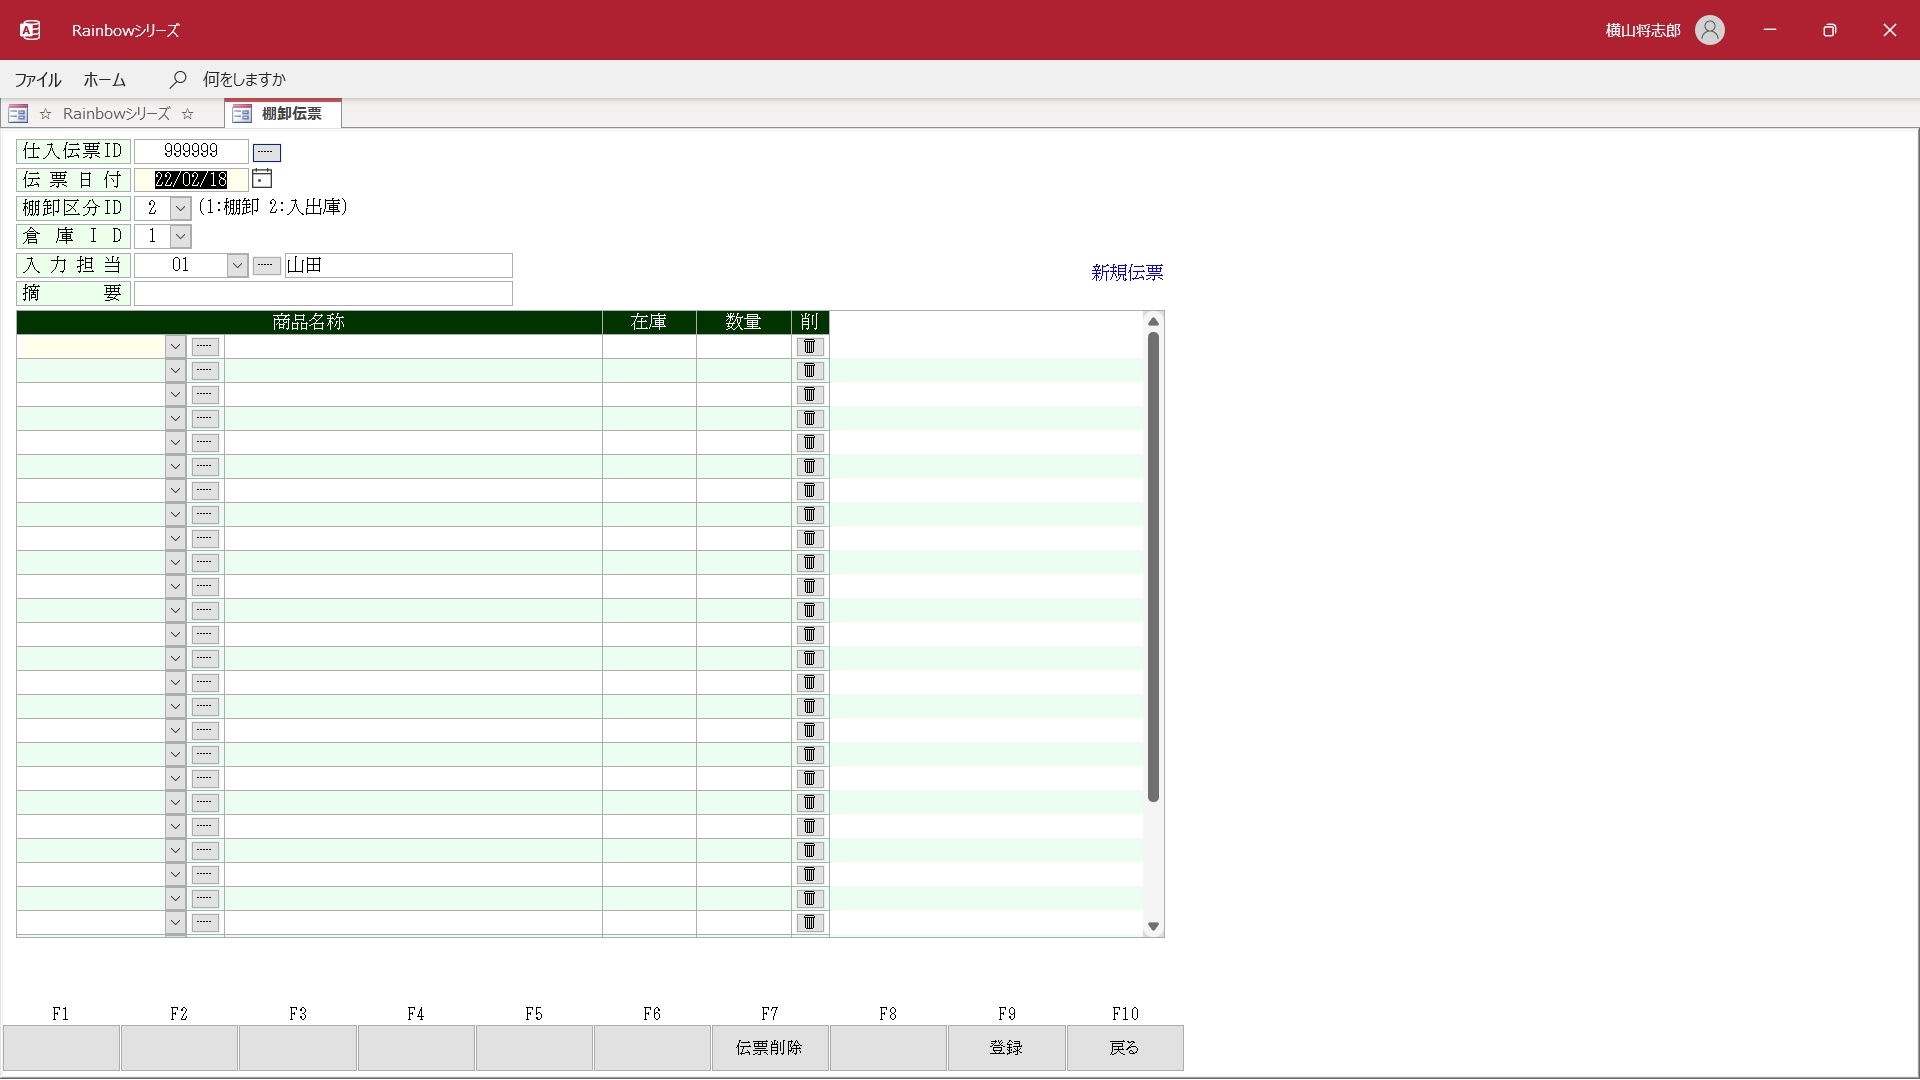The width and height of the screenshot is (1920, 1080).
Task: Click the trash icon in the last row
Action: (810, 923)
